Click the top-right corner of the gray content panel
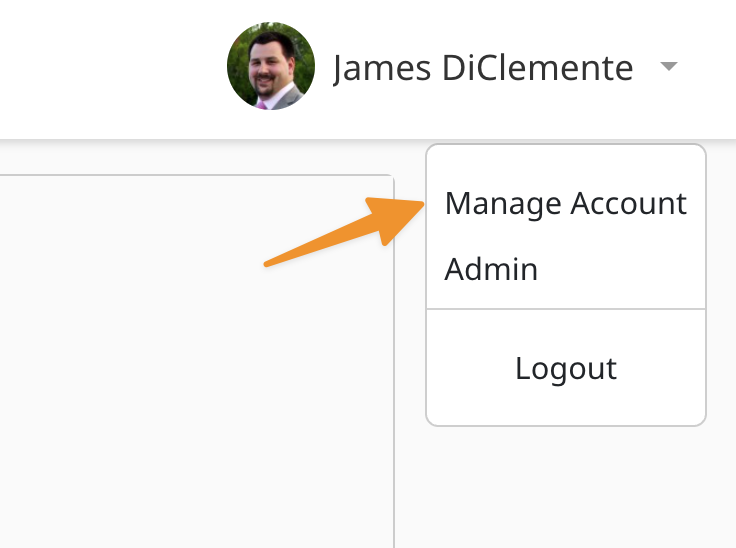The height and width of the screenshot is (548, 736). coord(391,178)
